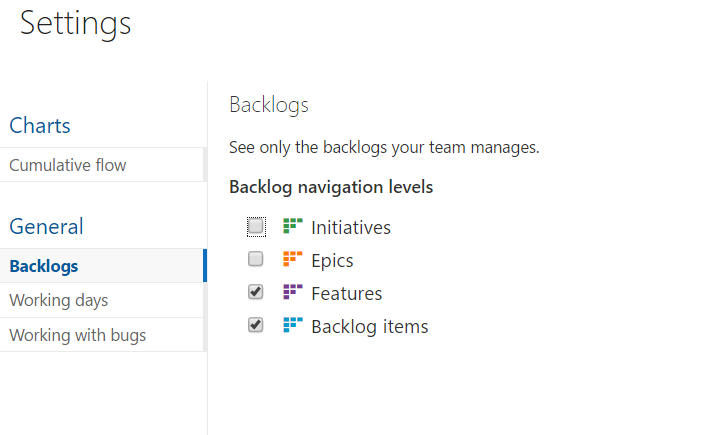Click the Backlog navigation levels heading
Viewport: 704px width, 435px height.
[331, 187]
